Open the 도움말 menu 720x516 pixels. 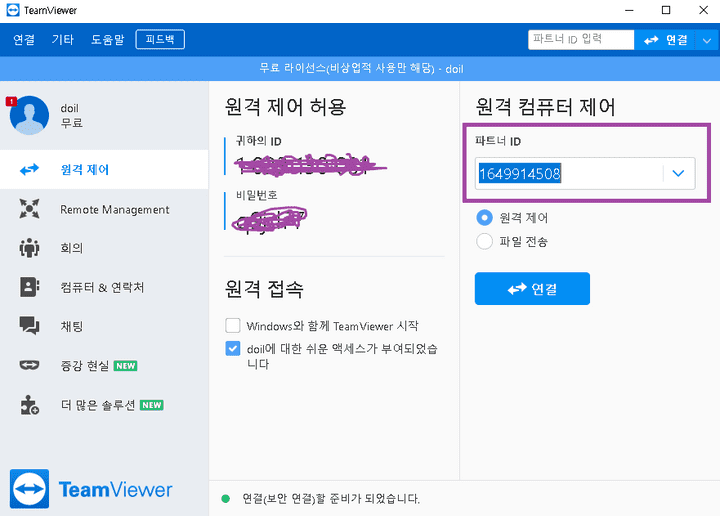[x=107, y=40]
